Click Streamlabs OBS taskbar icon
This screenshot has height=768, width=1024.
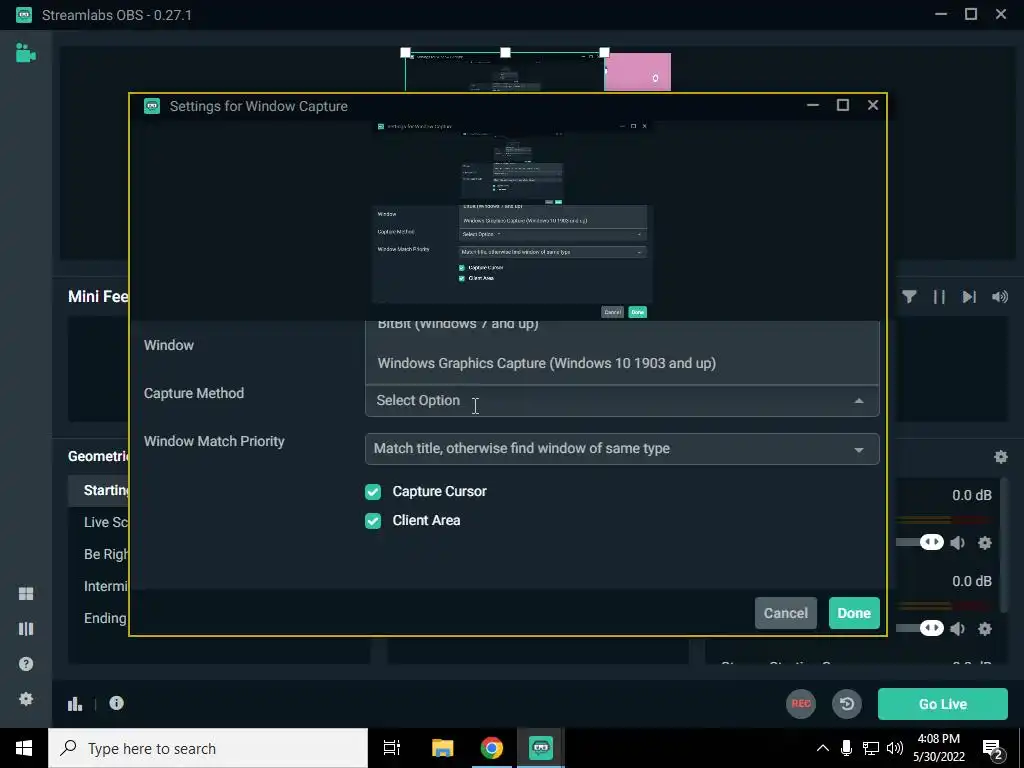tap(541, 748)
